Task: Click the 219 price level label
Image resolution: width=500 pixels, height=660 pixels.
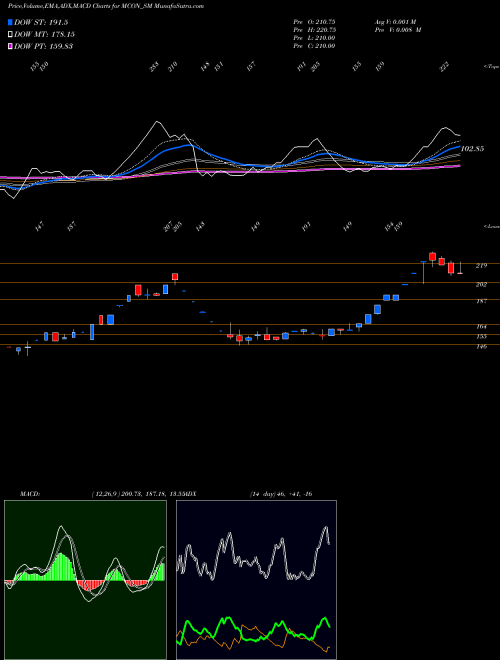Action: pyautogui.click(x=481, y=266)
